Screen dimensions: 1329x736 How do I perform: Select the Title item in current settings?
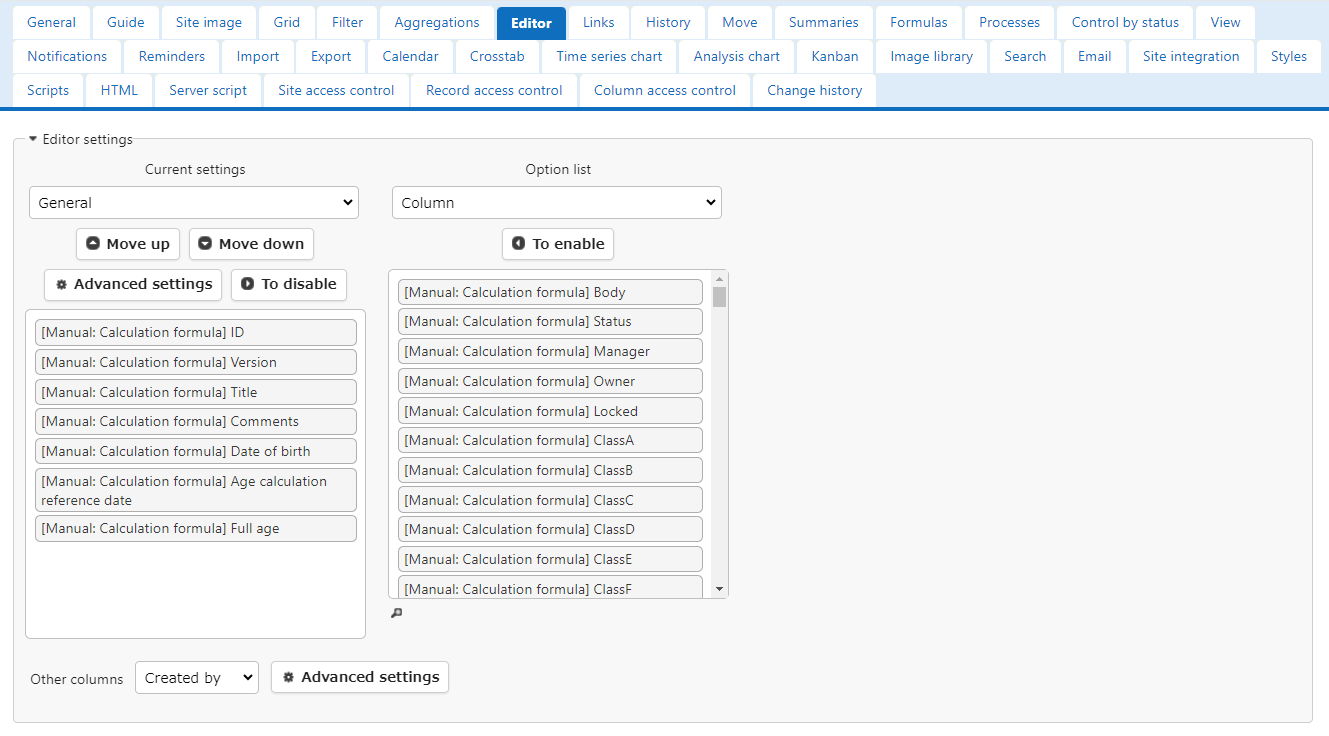(x=196, y=392)
